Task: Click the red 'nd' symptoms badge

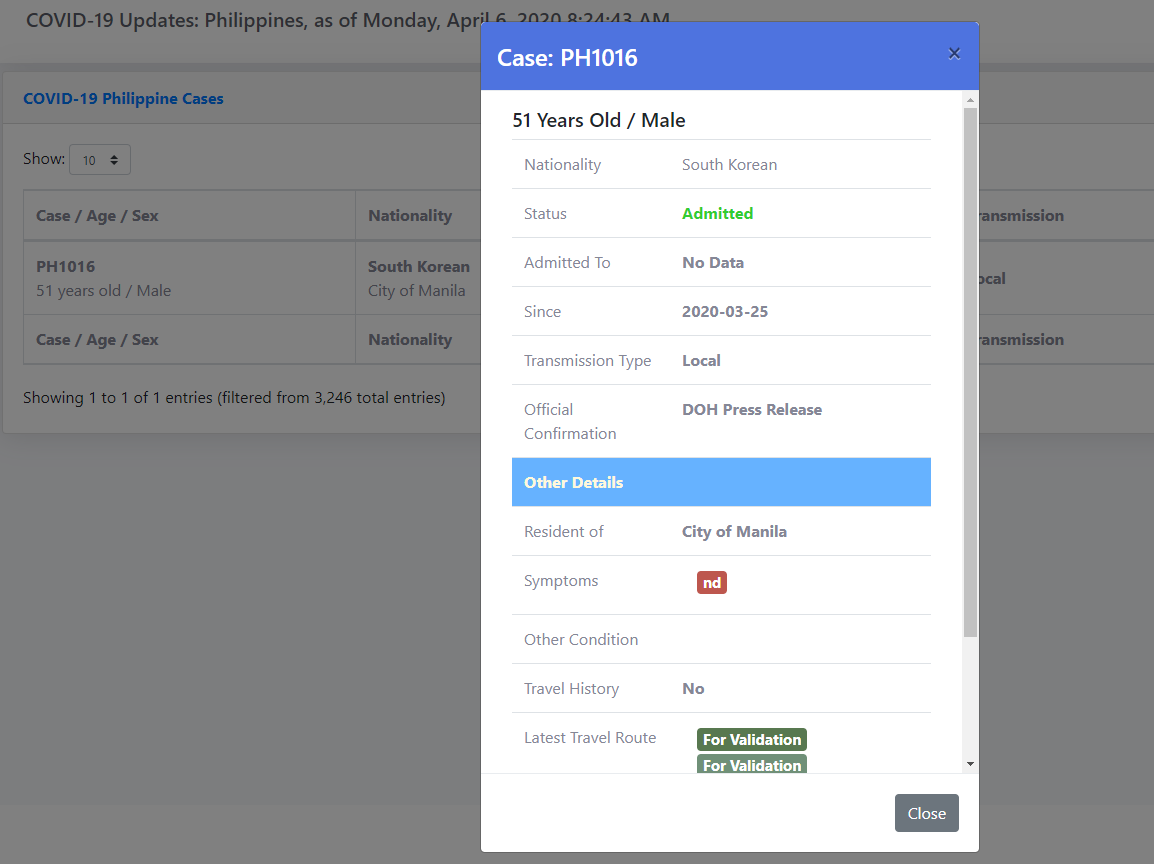Action: pyautogui.click(x=712, y=583)
